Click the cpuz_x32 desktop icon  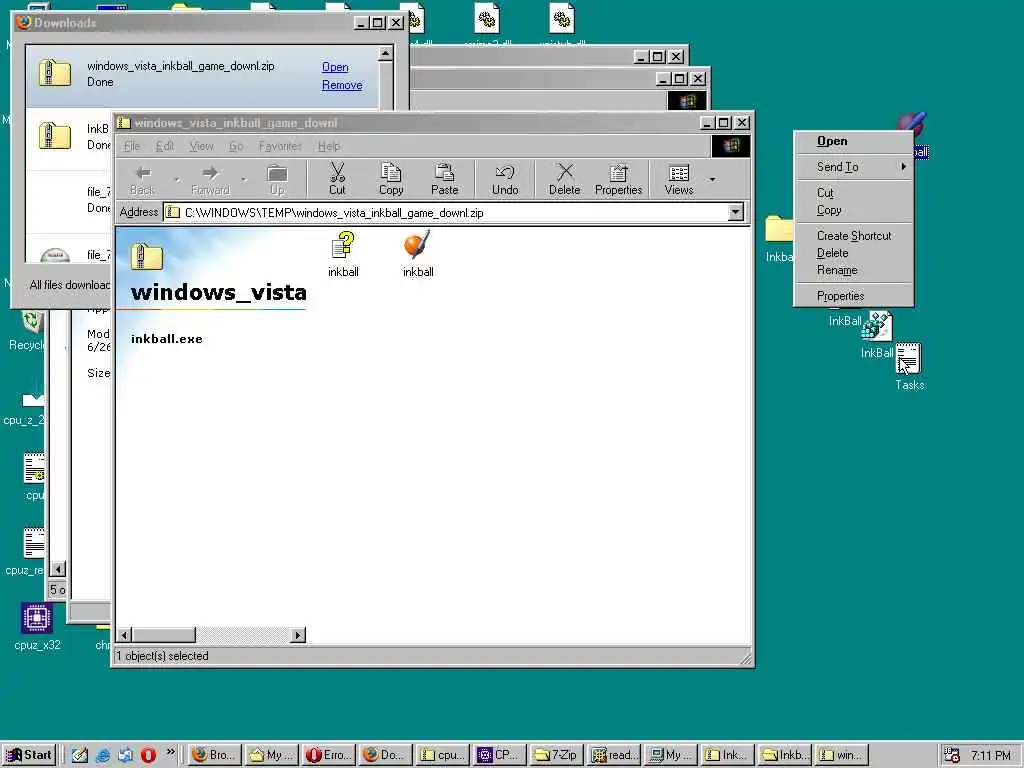pyautogui.click(x=37, y=617)
